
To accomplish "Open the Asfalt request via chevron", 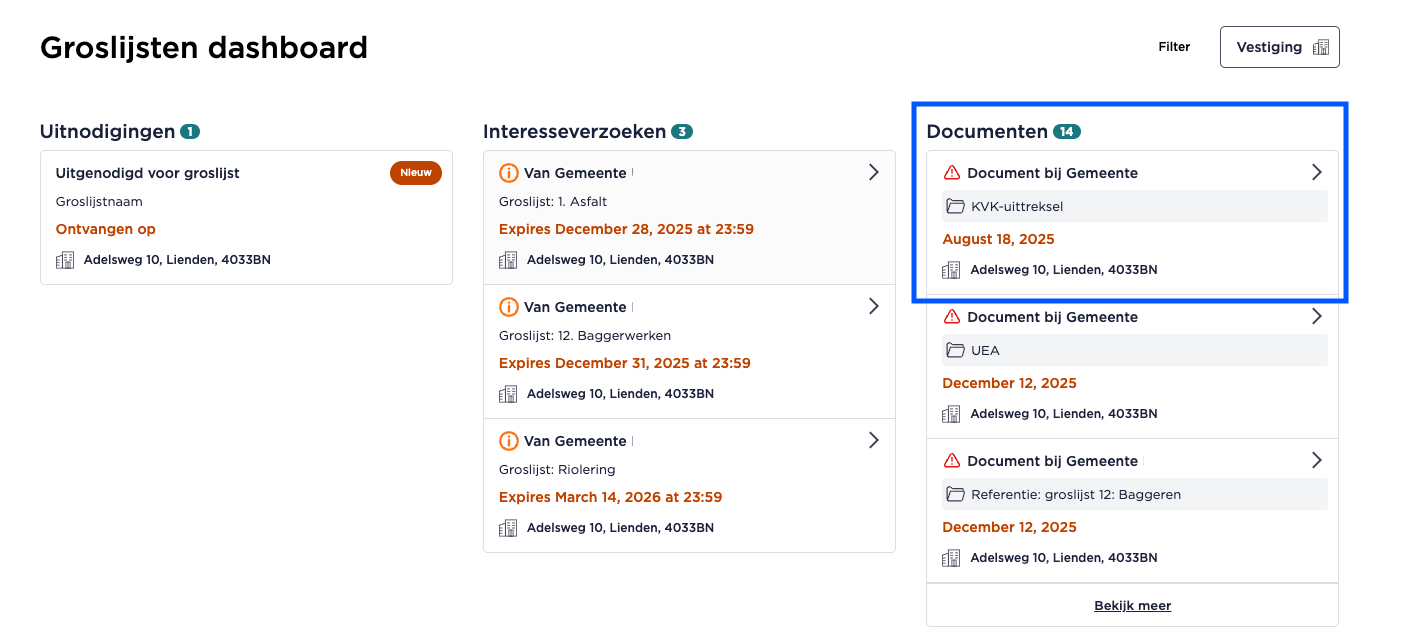I will (873, 172).
